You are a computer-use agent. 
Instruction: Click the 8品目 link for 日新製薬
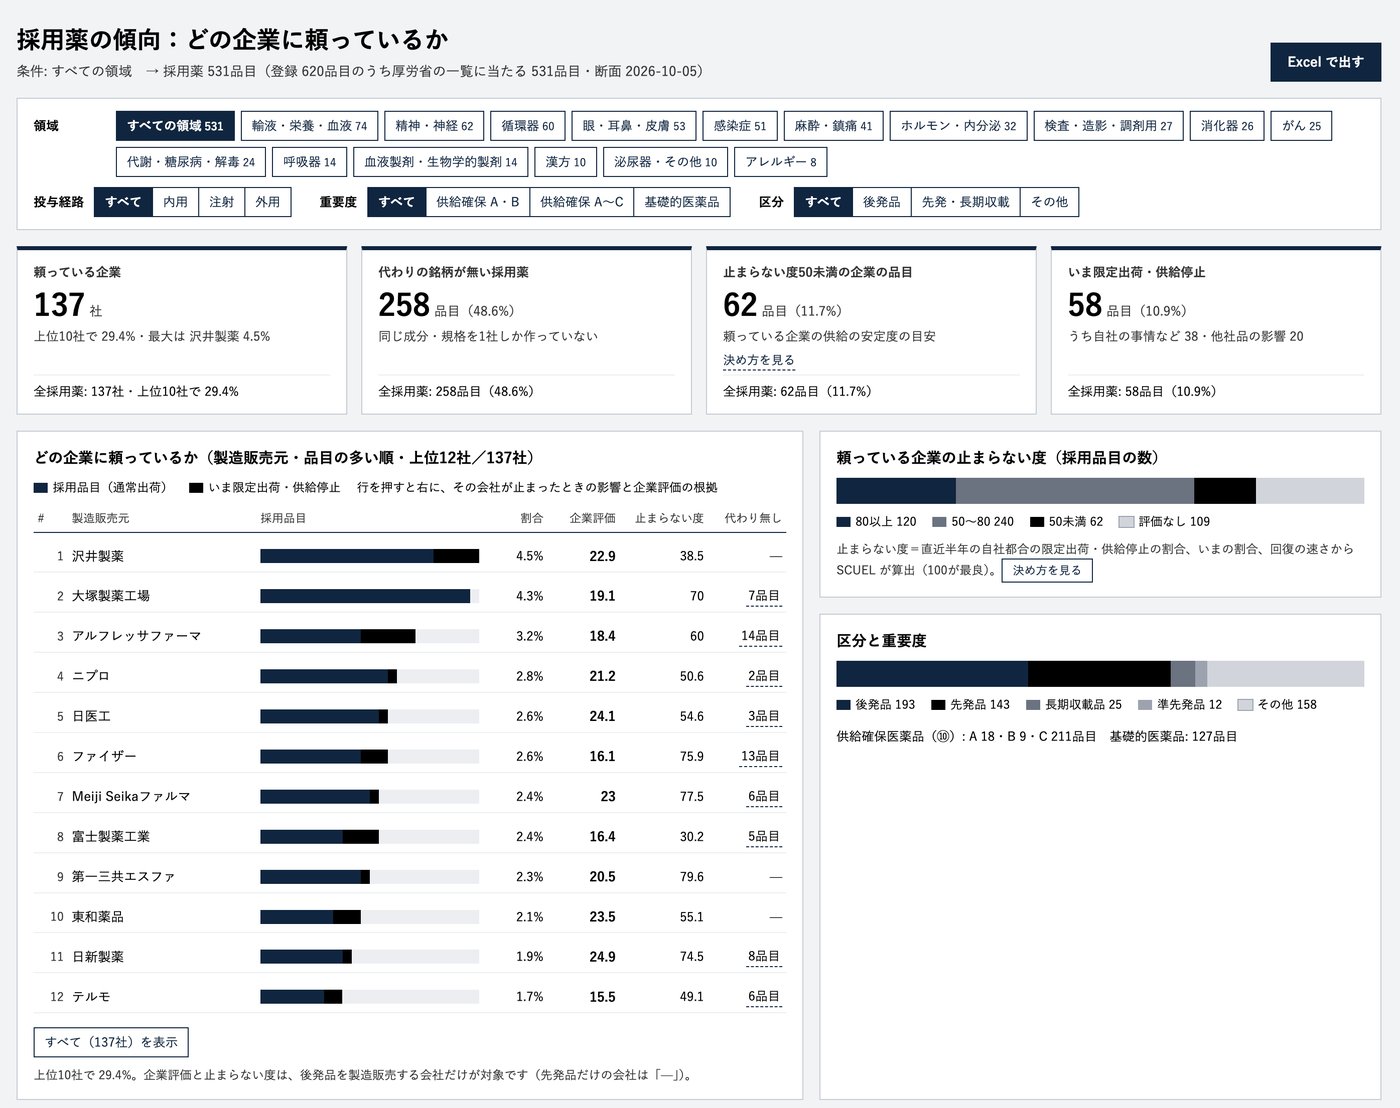click(764, 956)
